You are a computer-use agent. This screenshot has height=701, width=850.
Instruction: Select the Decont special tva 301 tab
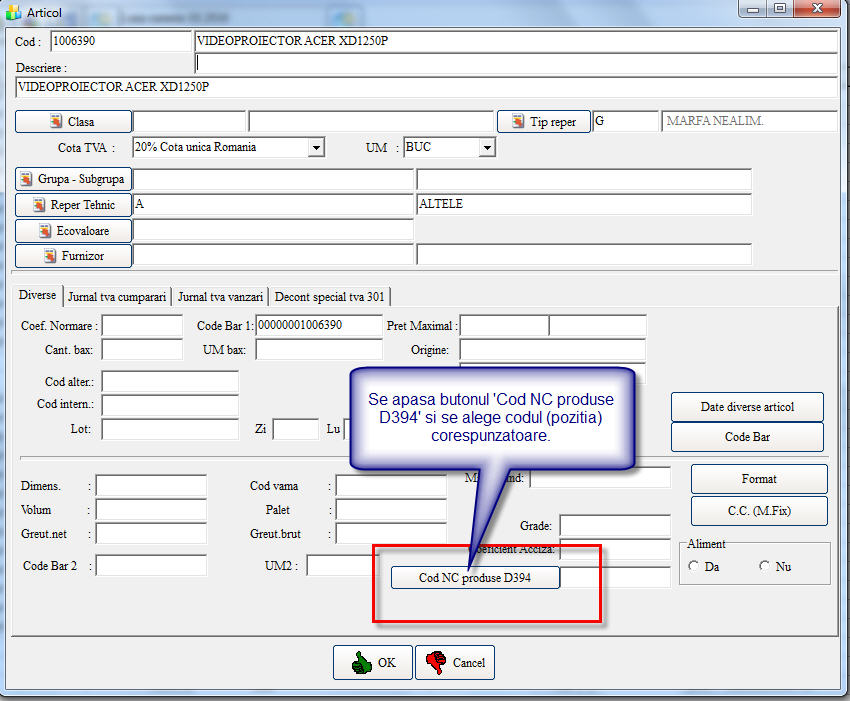click(x=330, y=297)
